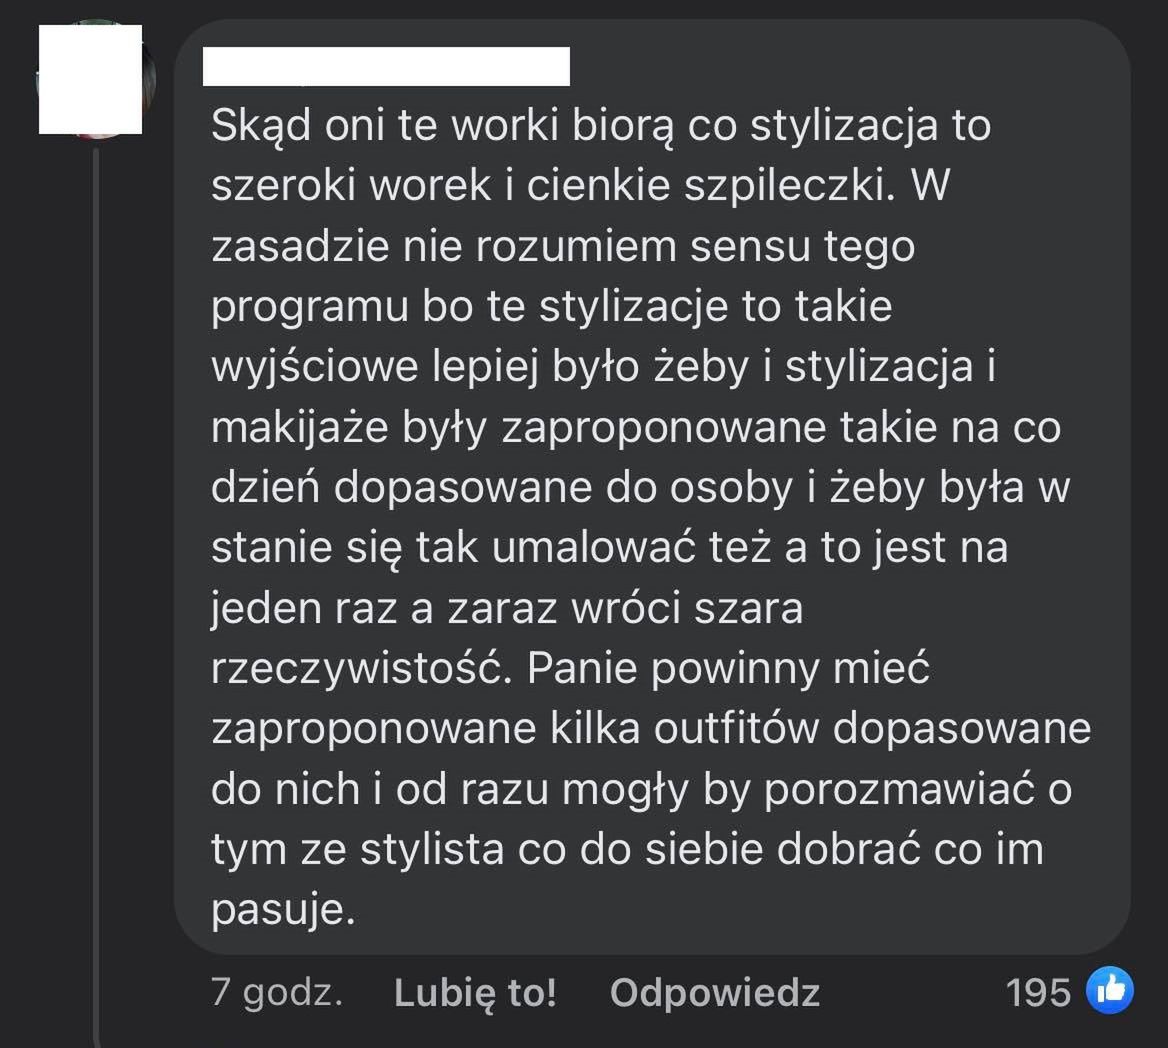The width and height of the screenshot is (1168, 1048).
Task: Click the blue thumbs-up reaction icon
Action: coord(1110,991)
